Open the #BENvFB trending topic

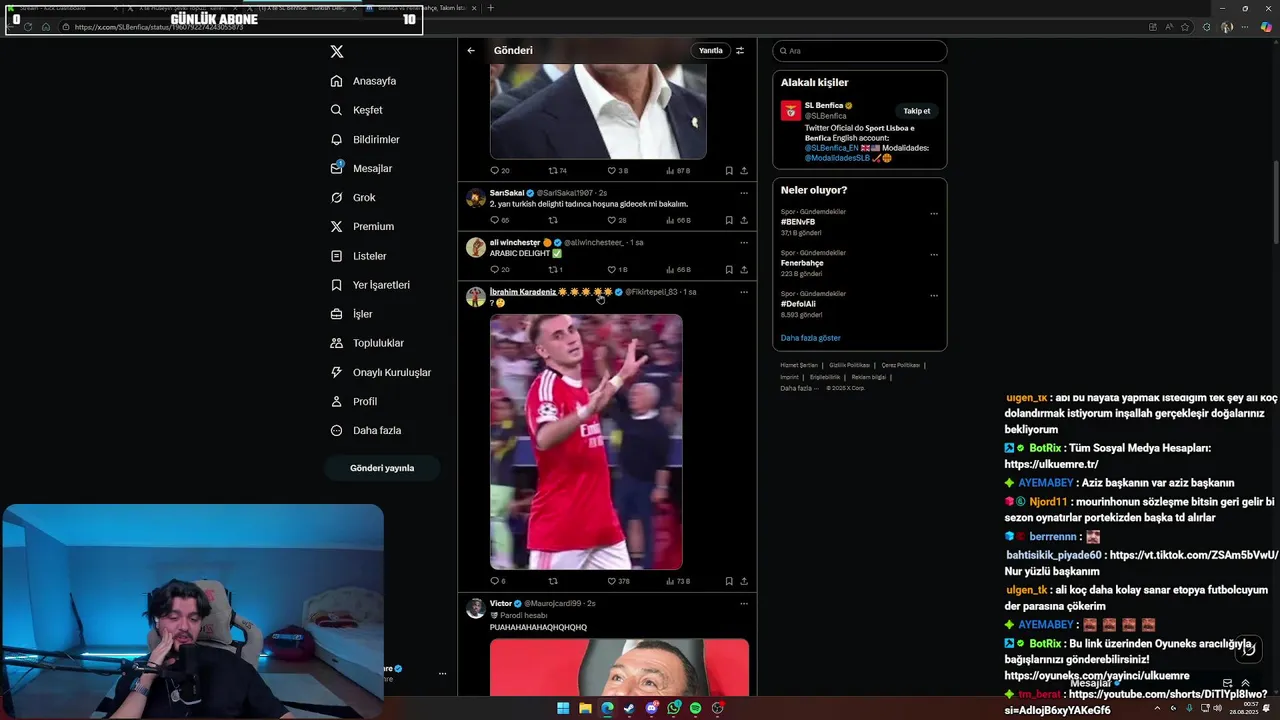(798, 221)
